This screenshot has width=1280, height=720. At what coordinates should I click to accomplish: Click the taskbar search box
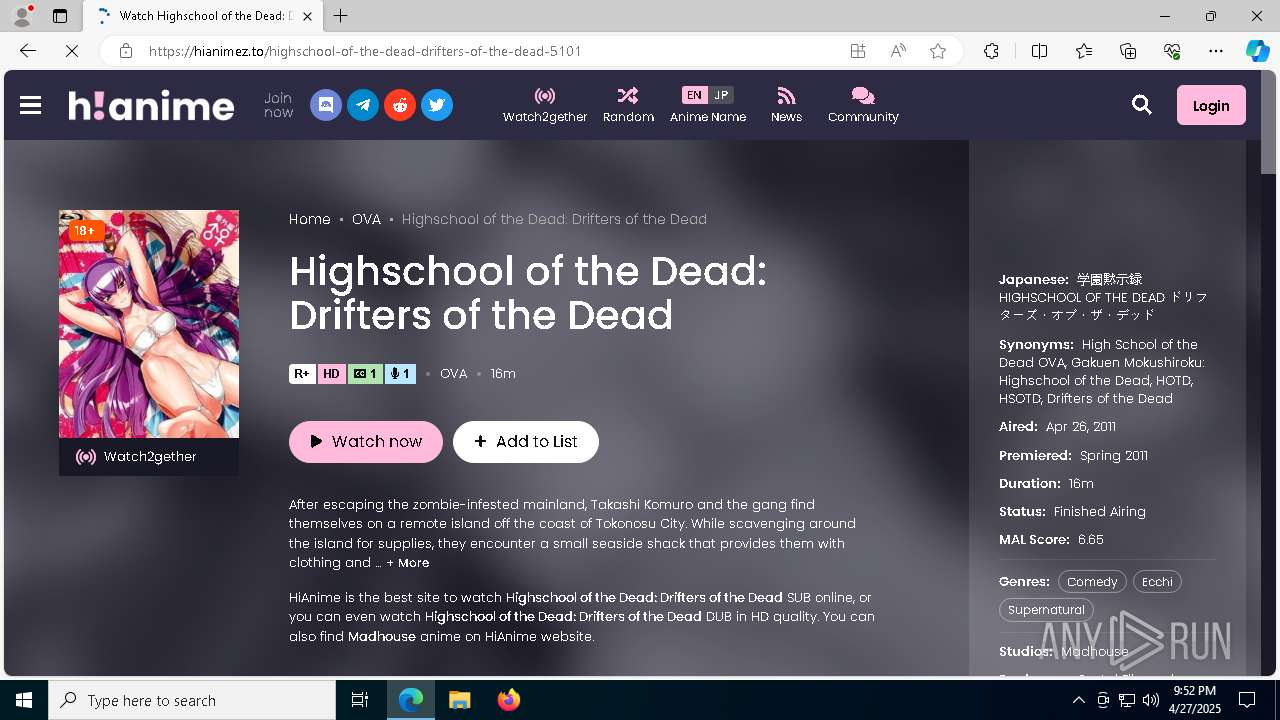[192, 700]
